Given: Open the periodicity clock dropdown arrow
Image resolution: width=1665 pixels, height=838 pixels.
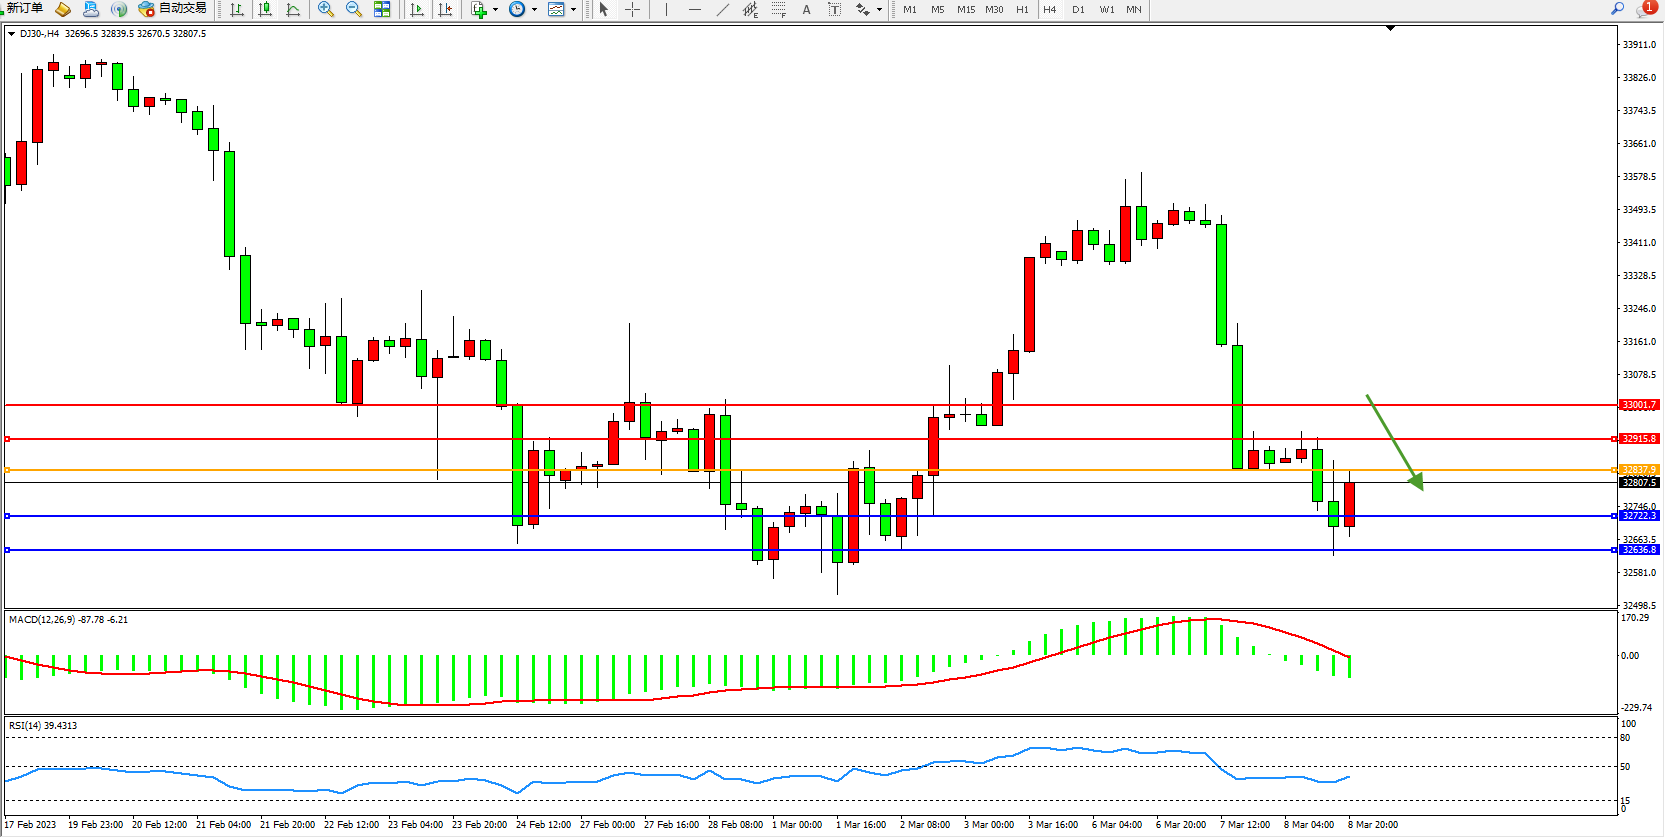Looking at the screenshot, I should click(534, 10).
